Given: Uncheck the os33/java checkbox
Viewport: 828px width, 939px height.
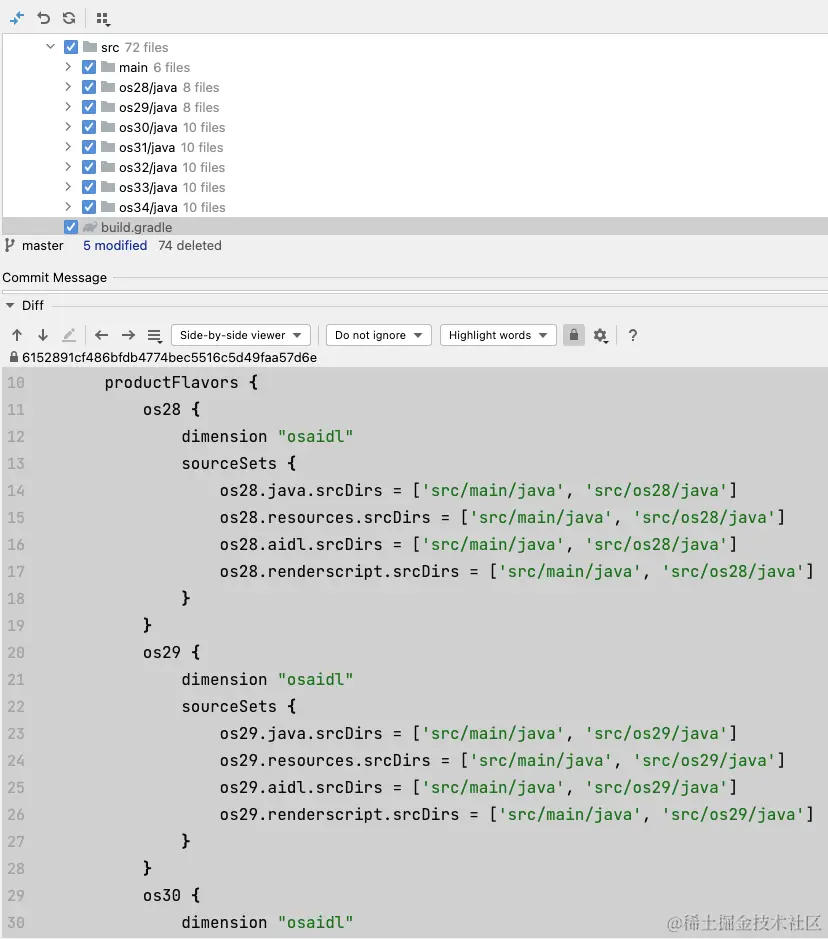Looking at the screenshot, I should [x=89, y=187].
